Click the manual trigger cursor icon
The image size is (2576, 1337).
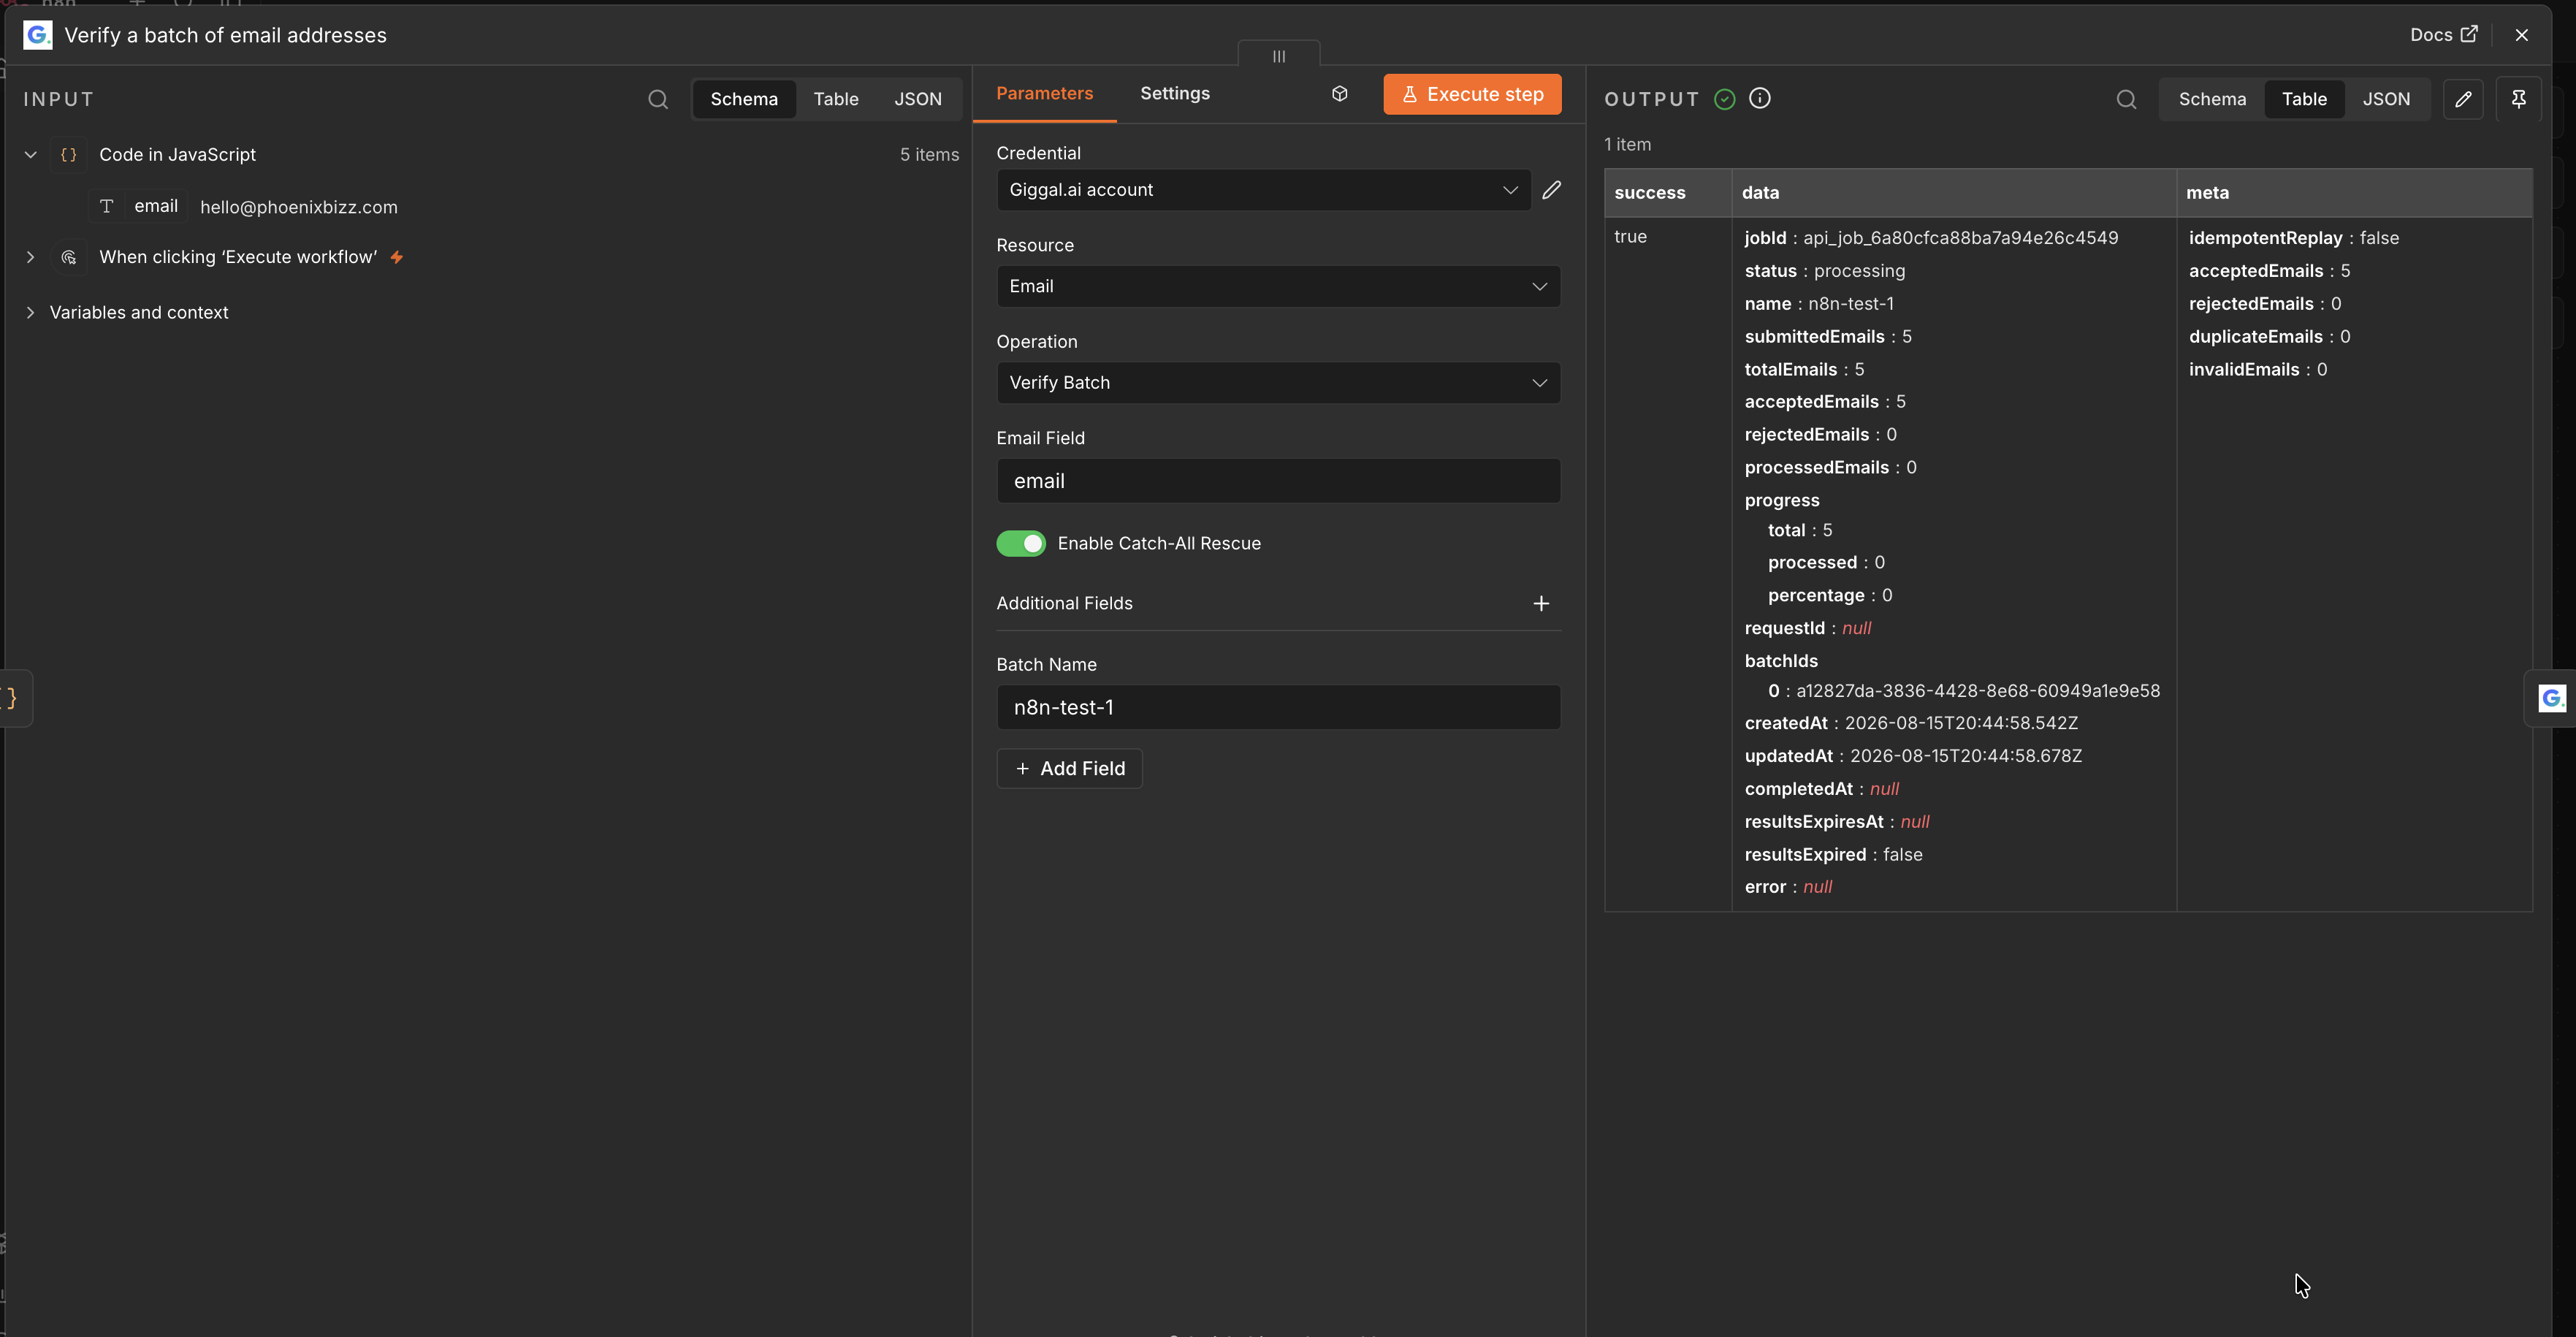pyautogui.click(x=68, y=257)
